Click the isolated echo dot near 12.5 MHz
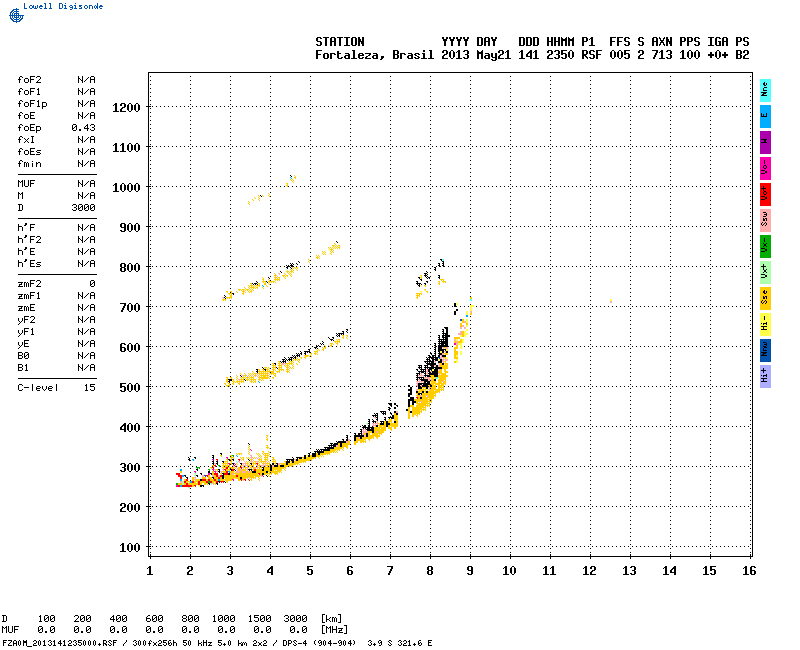The image size is (800, 650). point(610,301)
